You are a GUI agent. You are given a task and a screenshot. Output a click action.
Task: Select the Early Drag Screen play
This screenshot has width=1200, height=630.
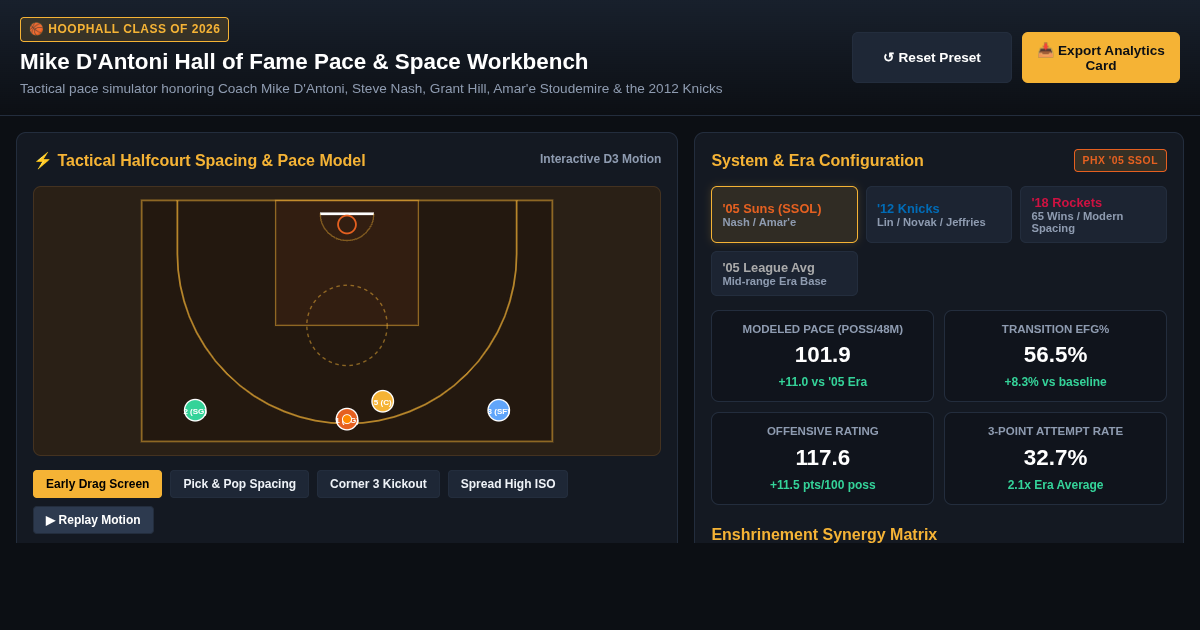[x=97, y=484]
